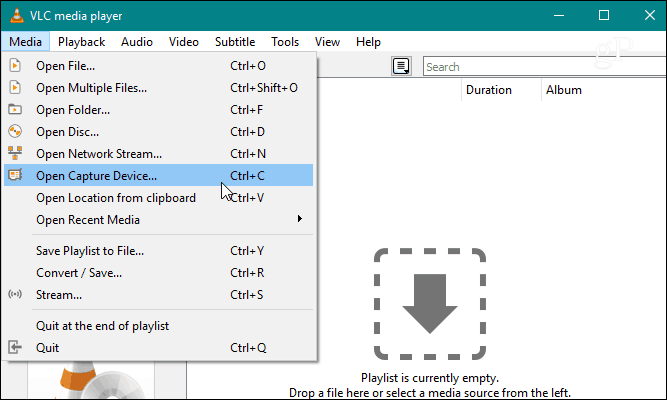This screenshot has height=400, width=667.
Task: Minimize the VLC media player window
Action: [559, 15]
